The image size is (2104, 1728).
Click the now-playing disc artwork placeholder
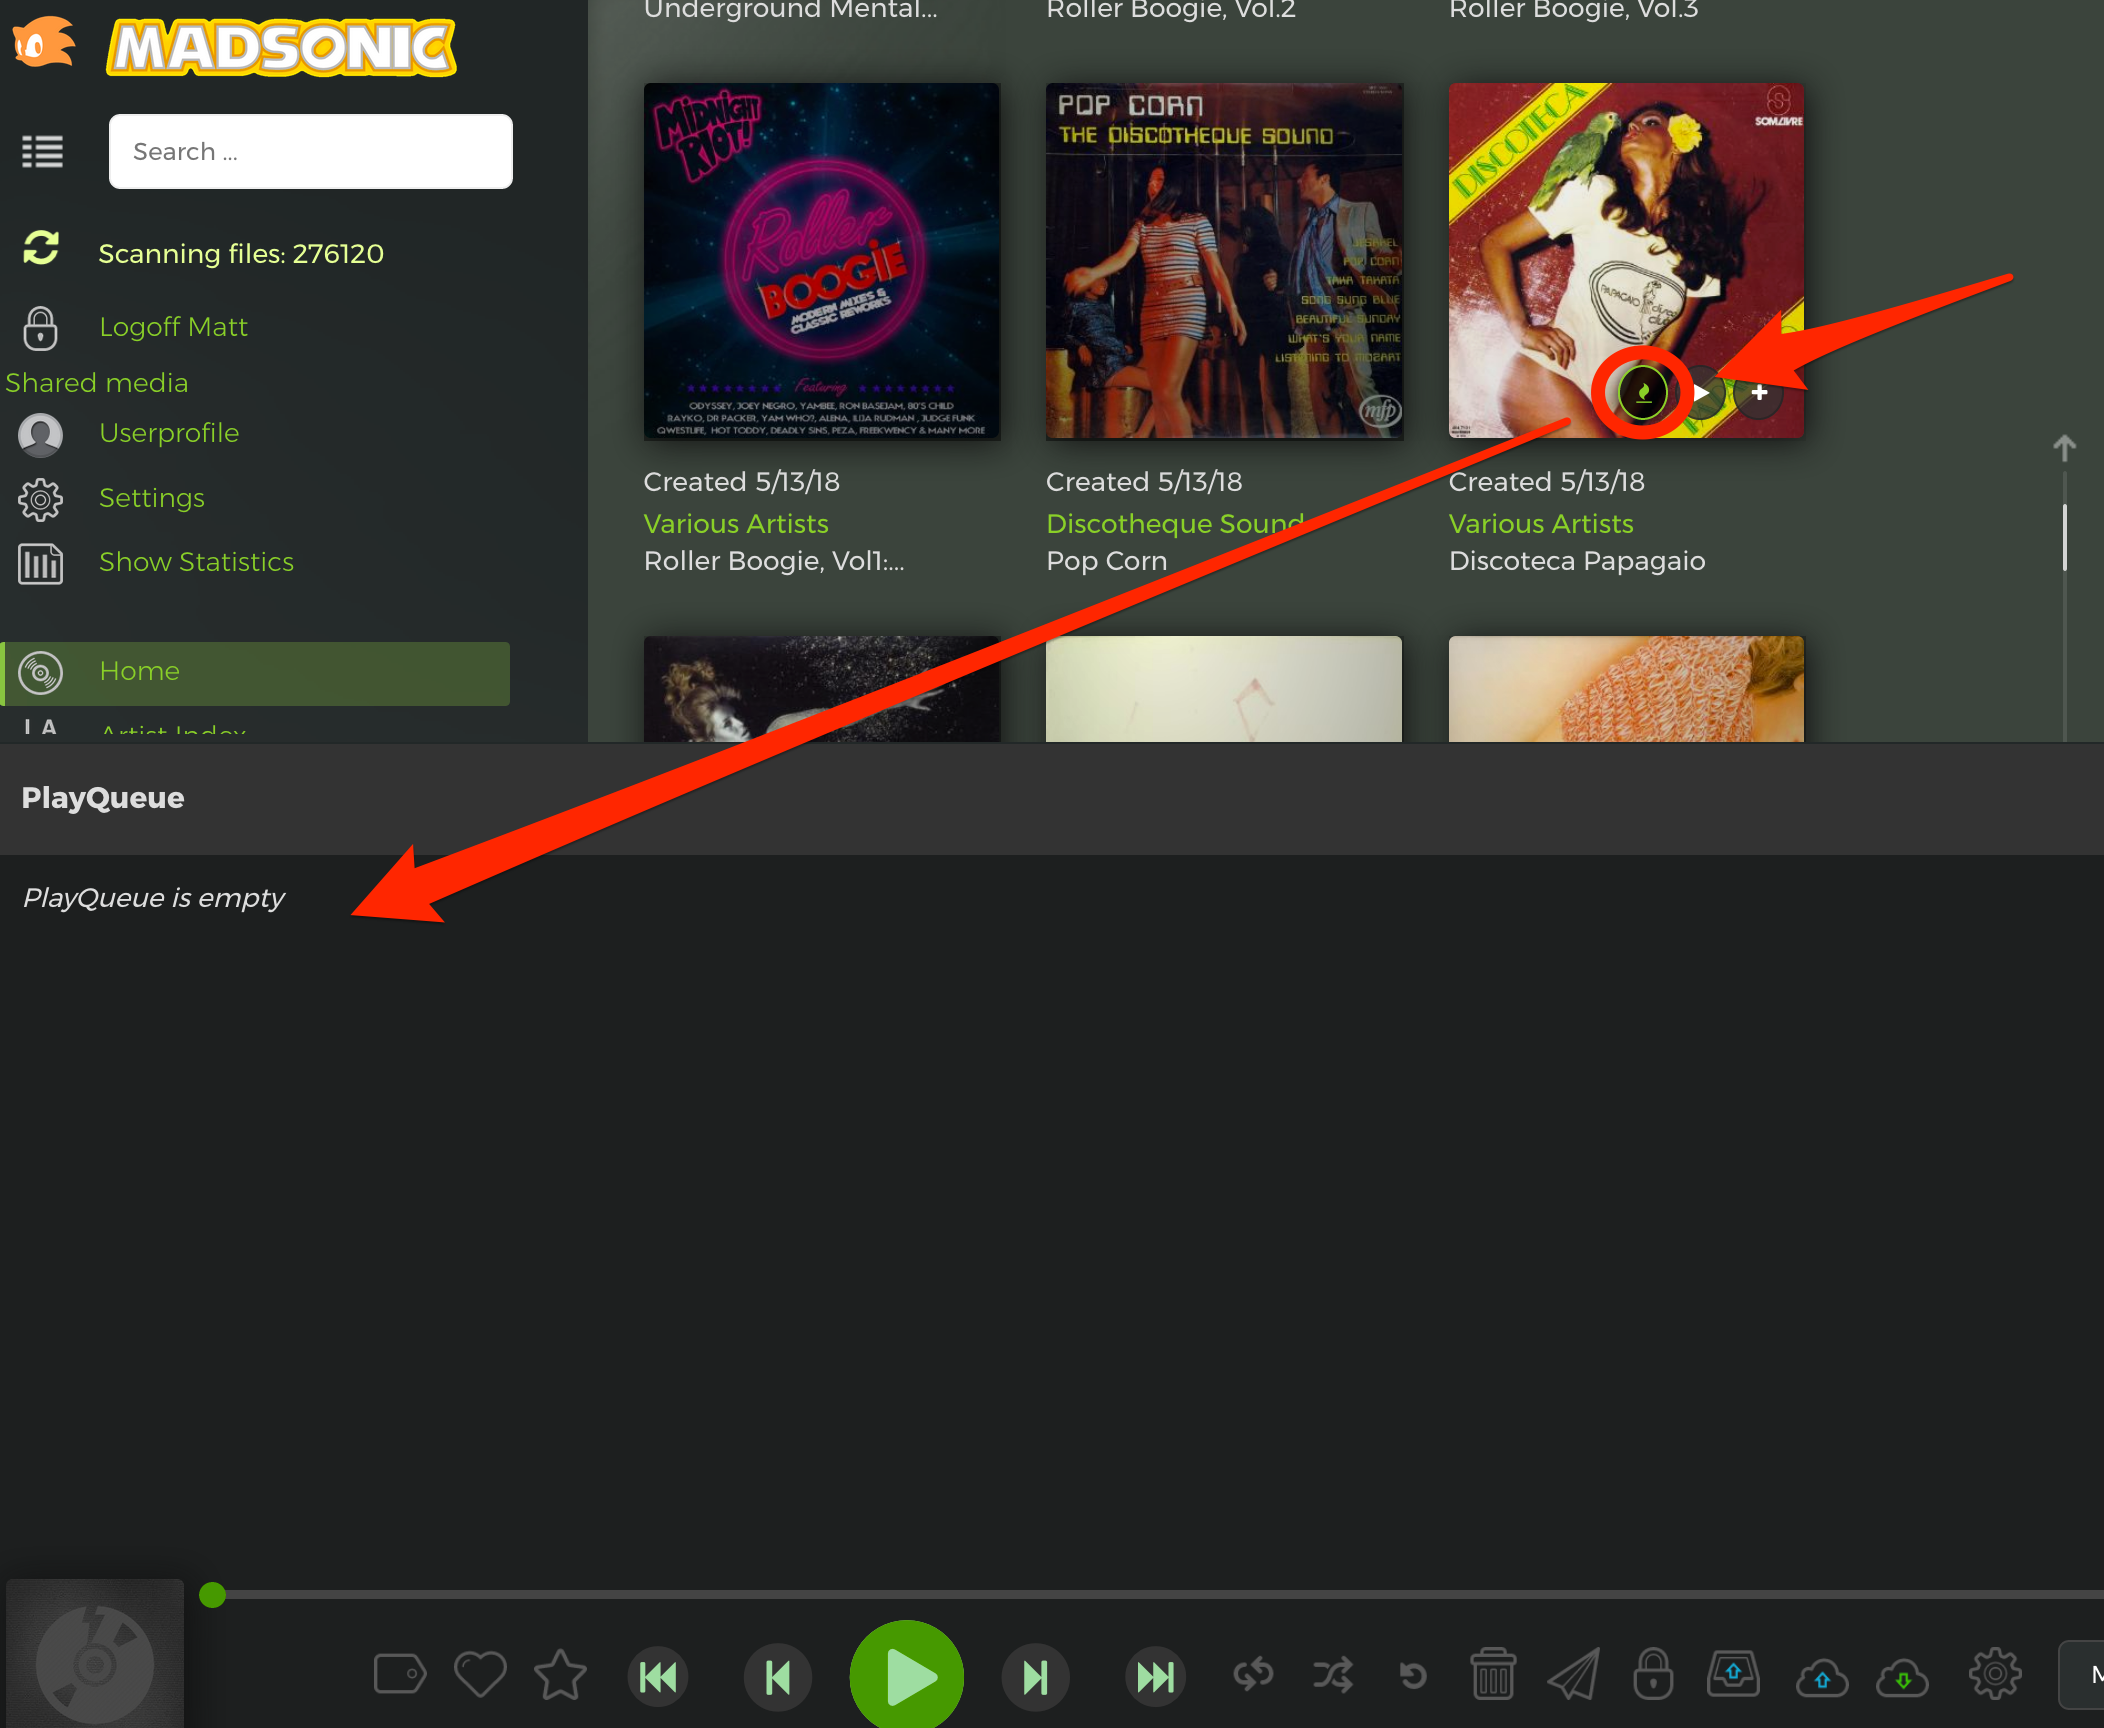(x=95, y=1654)
